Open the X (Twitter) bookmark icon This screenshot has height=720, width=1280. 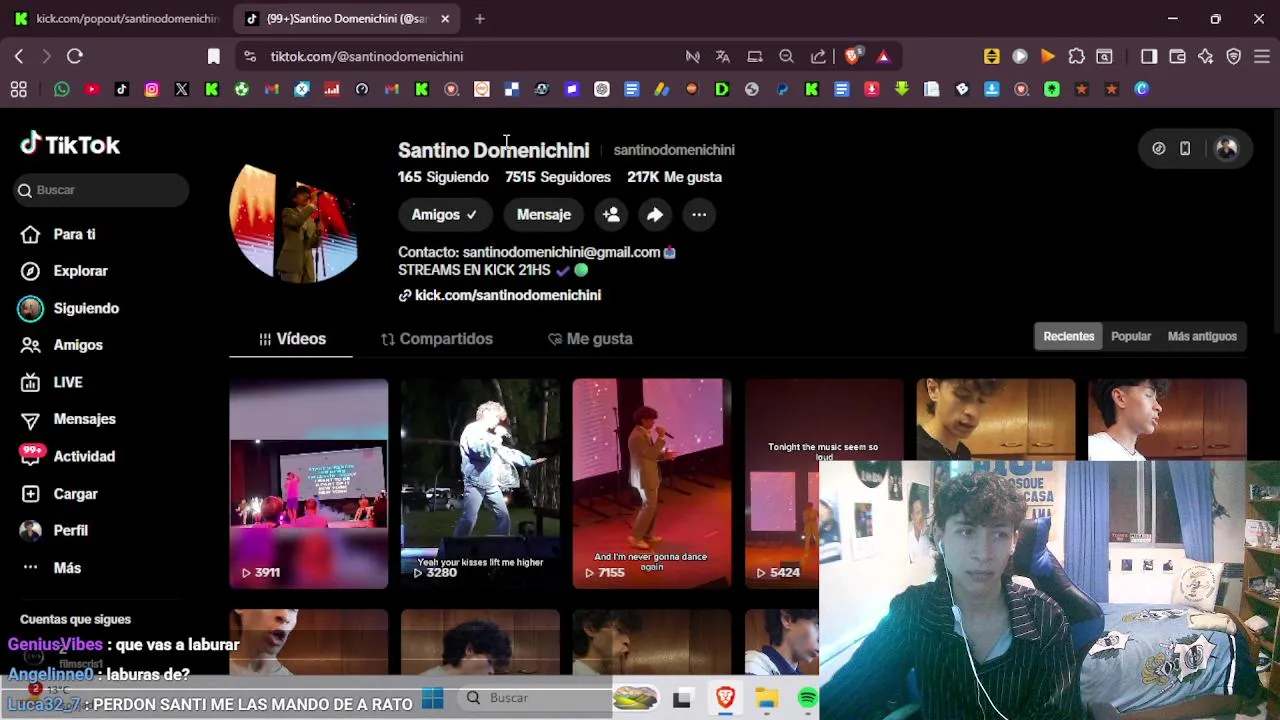tap(182, 89)
